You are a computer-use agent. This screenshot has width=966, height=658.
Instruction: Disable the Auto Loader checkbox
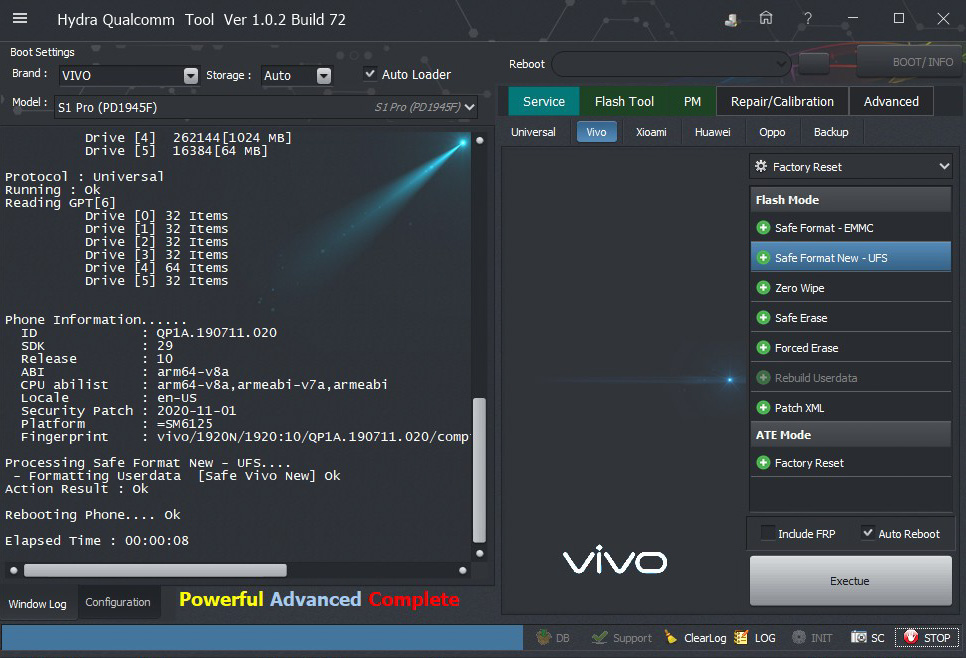(x=370, y=74)
